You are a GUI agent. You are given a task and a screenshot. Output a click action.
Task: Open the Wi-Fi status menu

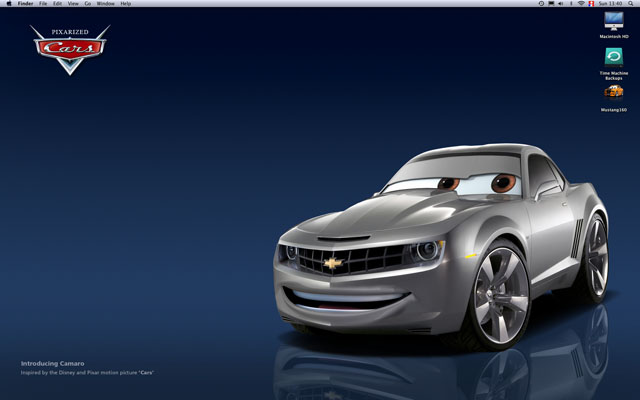[581, 3]
